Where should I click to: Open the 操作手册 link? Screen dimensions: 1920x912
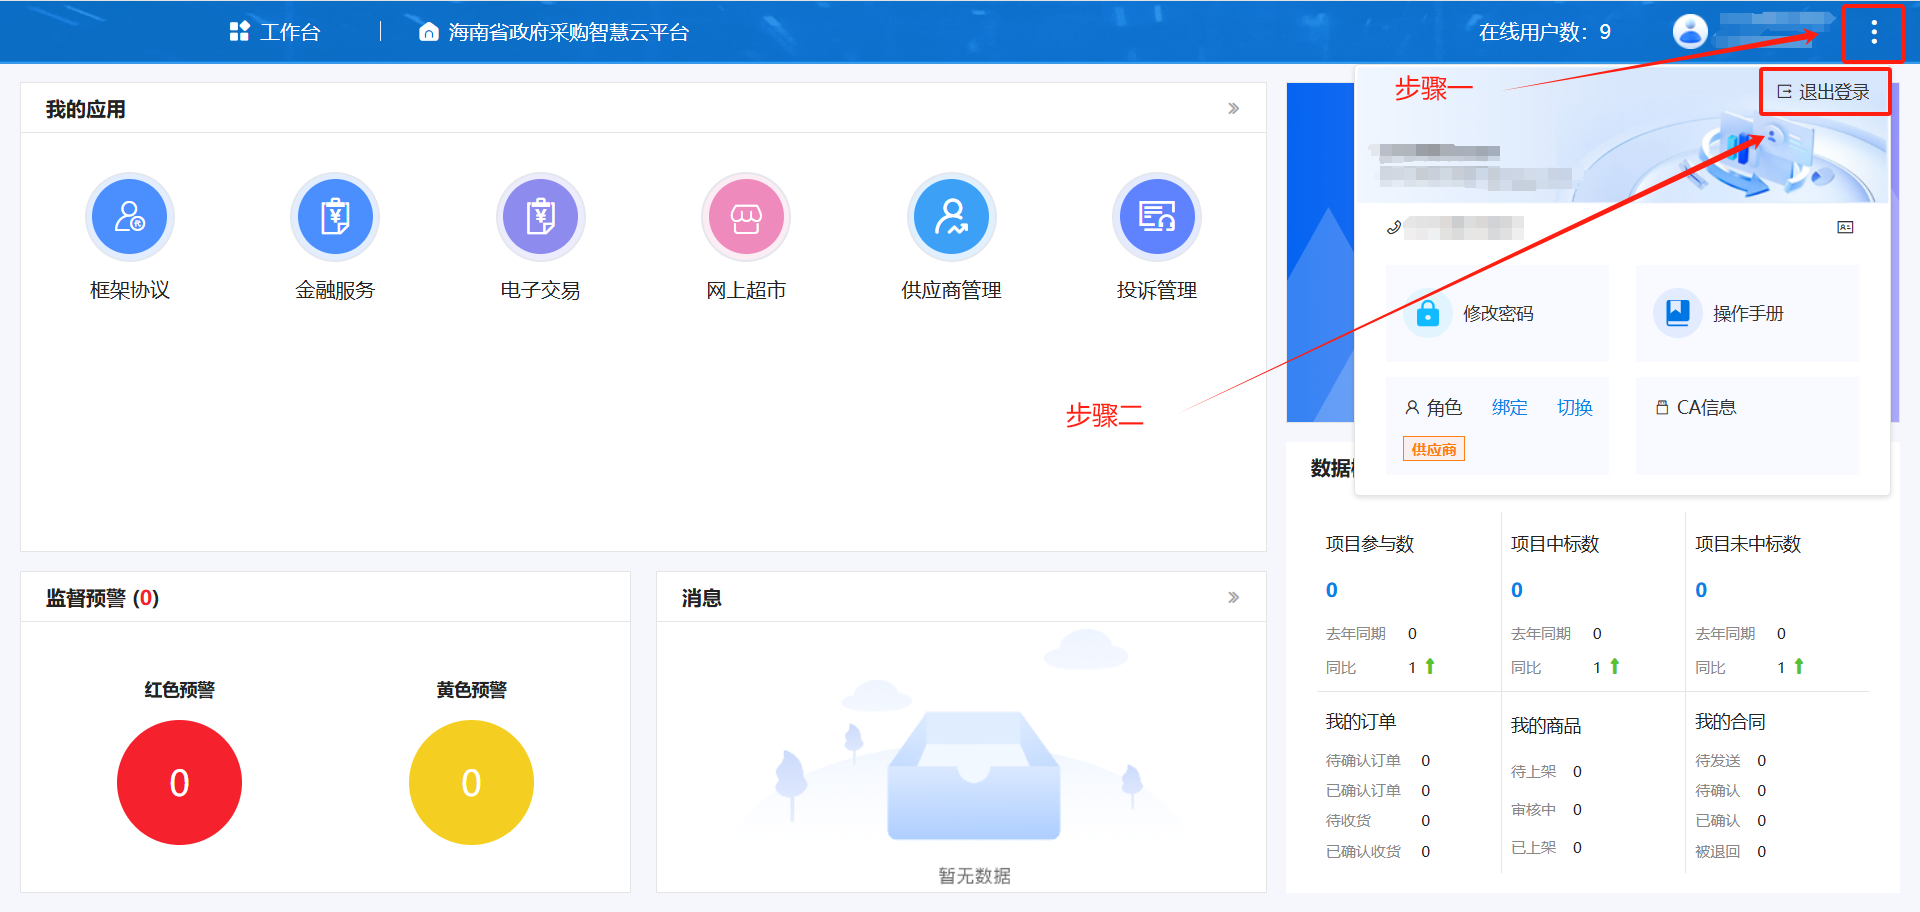click(x=1747, y=314)
